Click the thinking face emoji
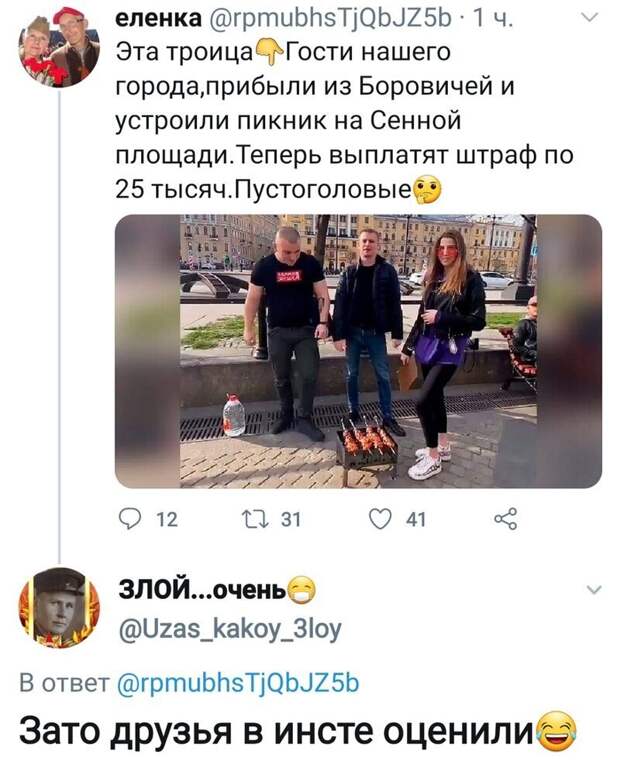The height and width of the screenshot is (761, 620). (427, 191)
